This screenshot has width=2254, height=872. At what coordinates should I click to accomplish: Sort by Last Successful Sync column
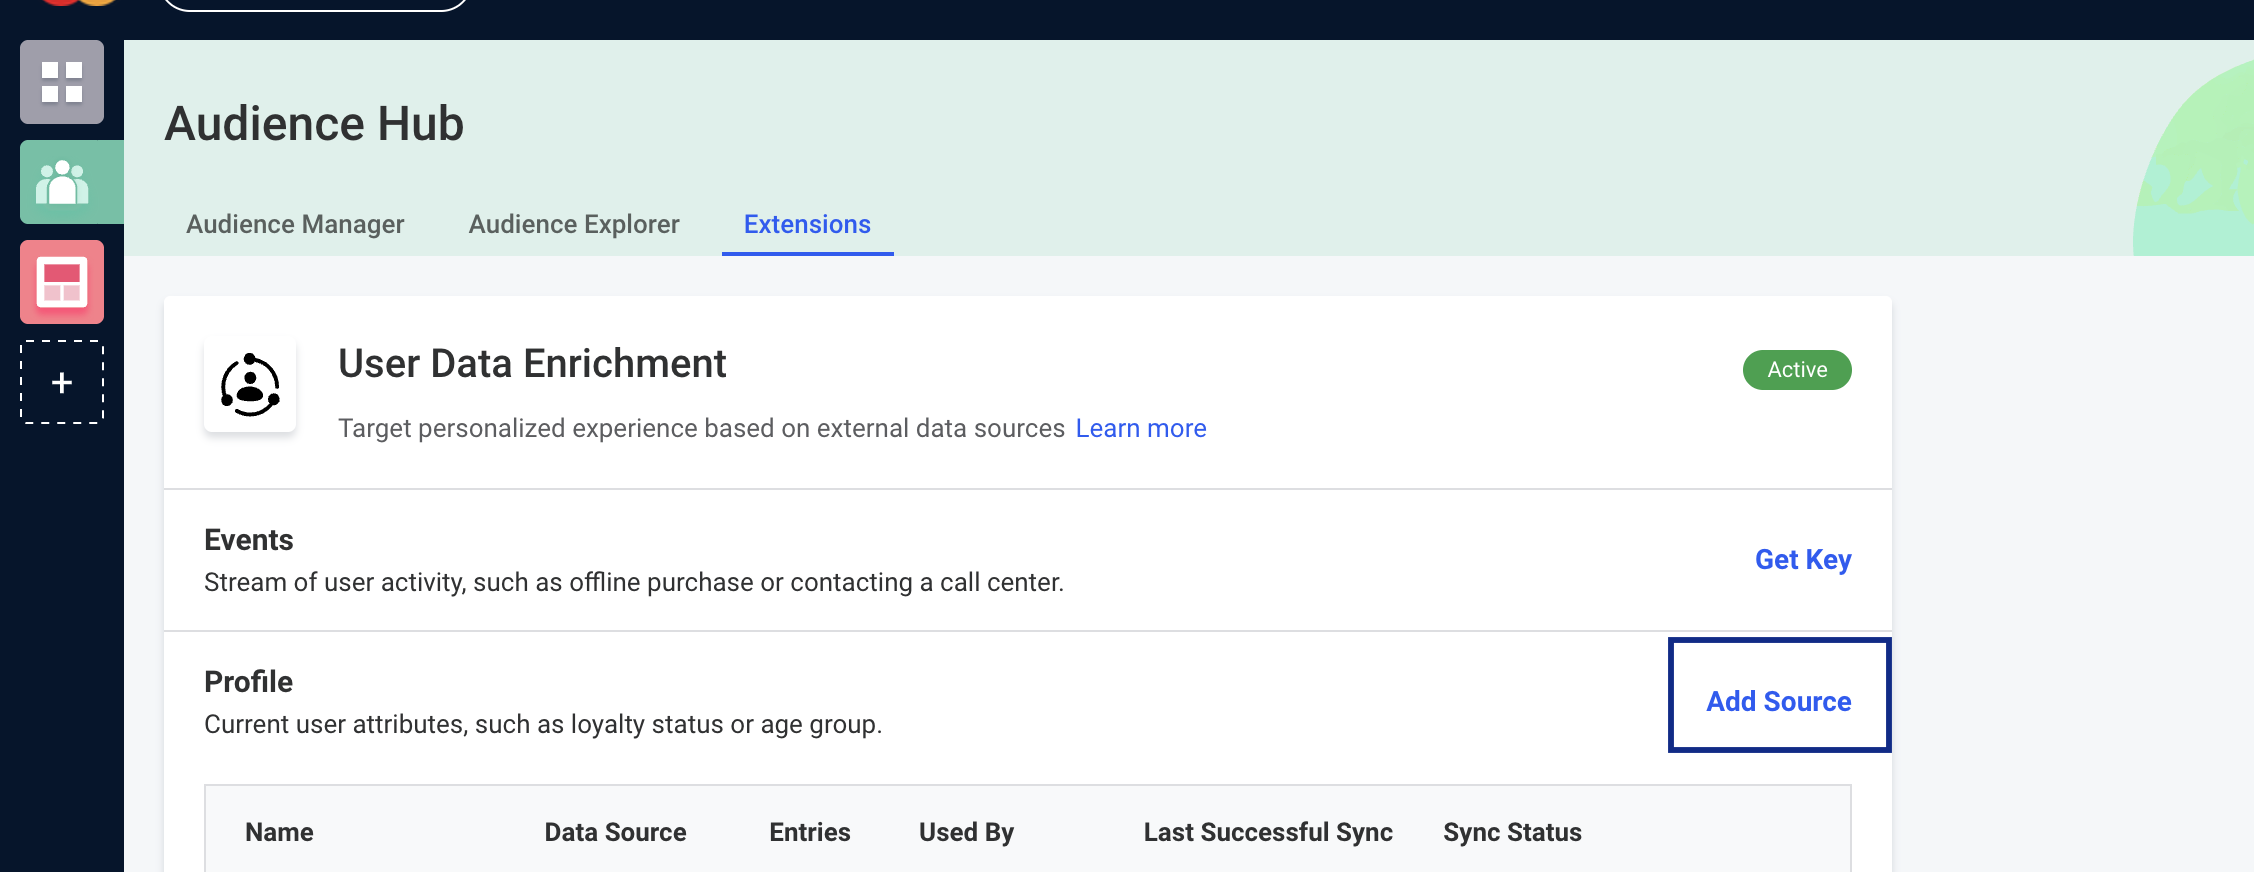click(1268, 832)
